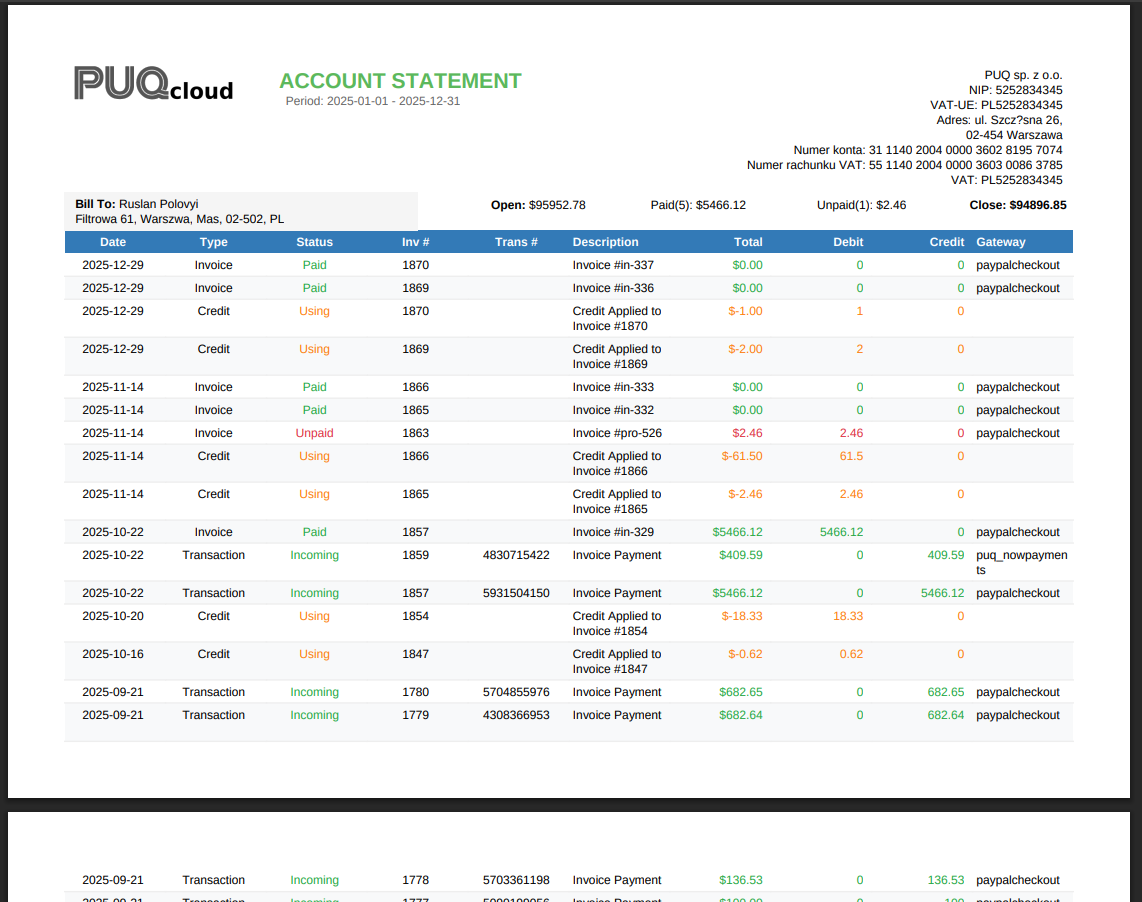The height and width of the screenshot is (902, 1142).
Task: Select transaction number 4830715422
Action: point(516,555)
